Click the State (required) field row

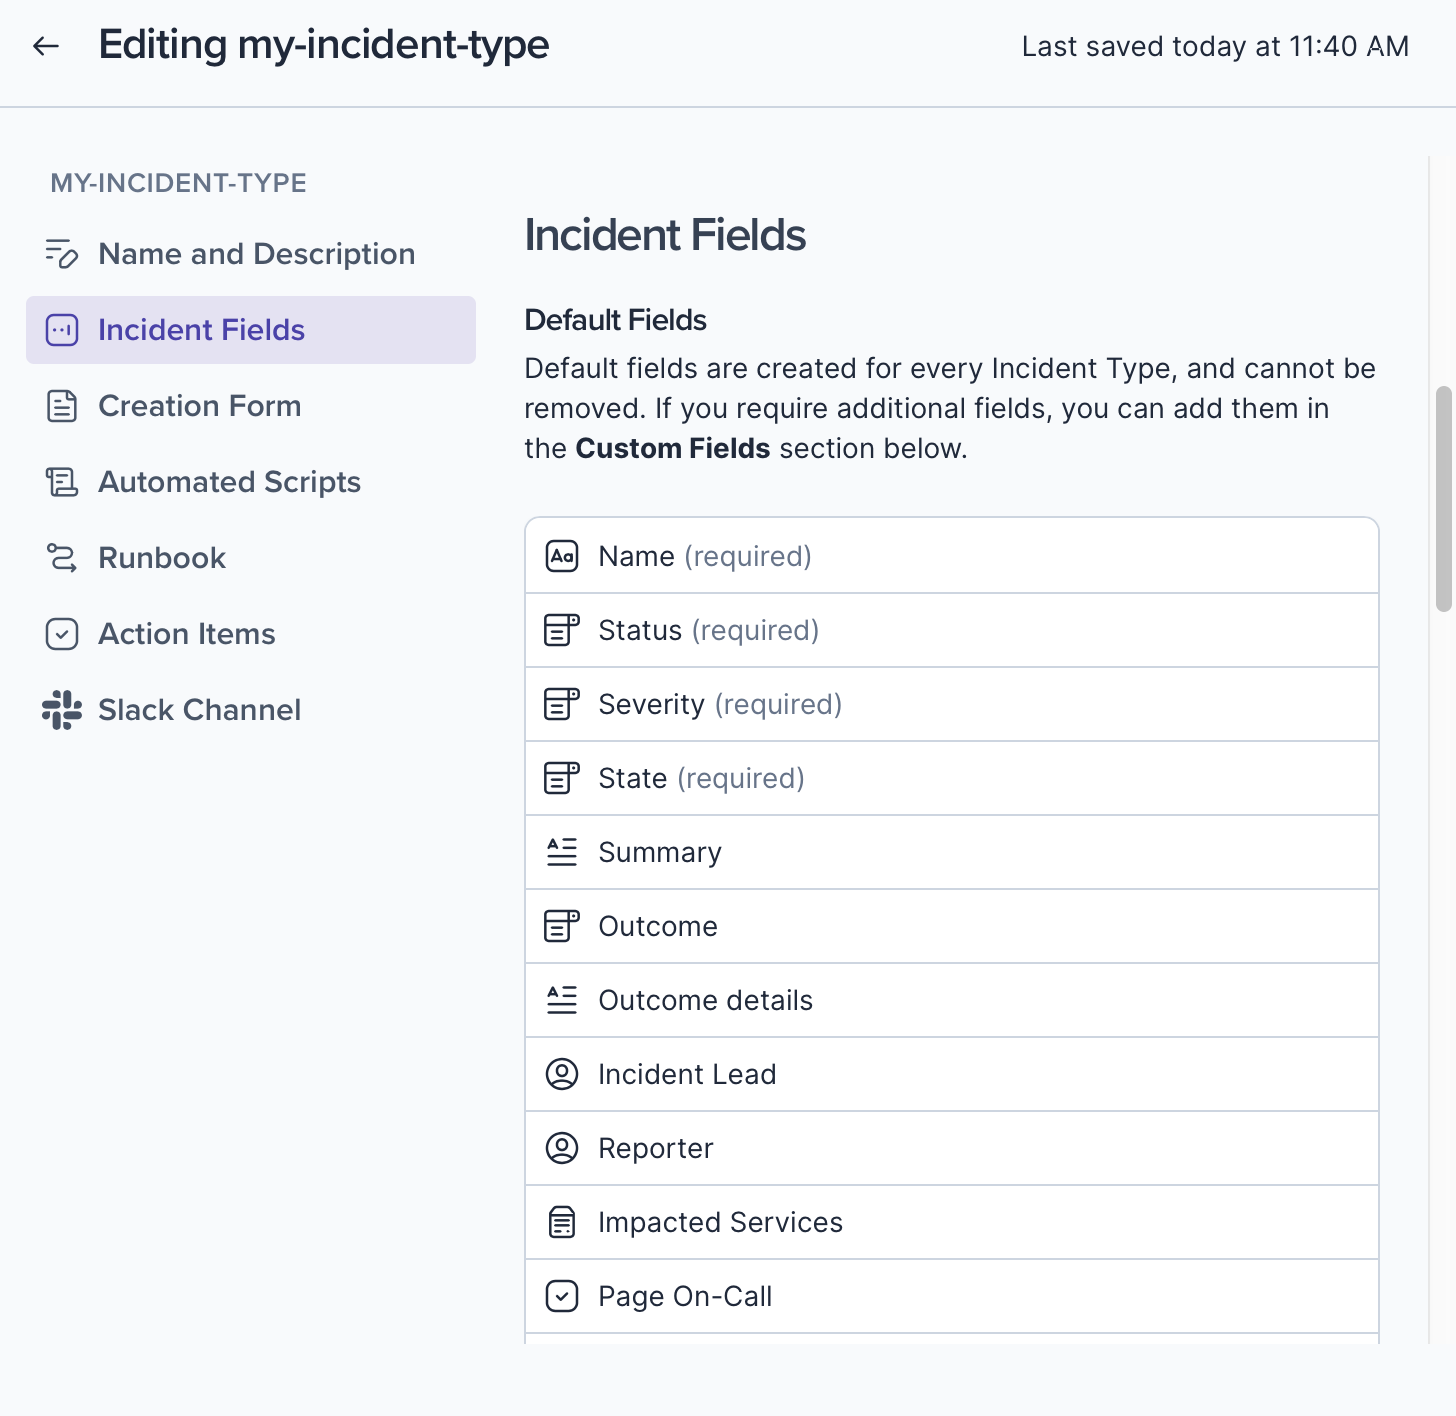click(x=950, y=778)
